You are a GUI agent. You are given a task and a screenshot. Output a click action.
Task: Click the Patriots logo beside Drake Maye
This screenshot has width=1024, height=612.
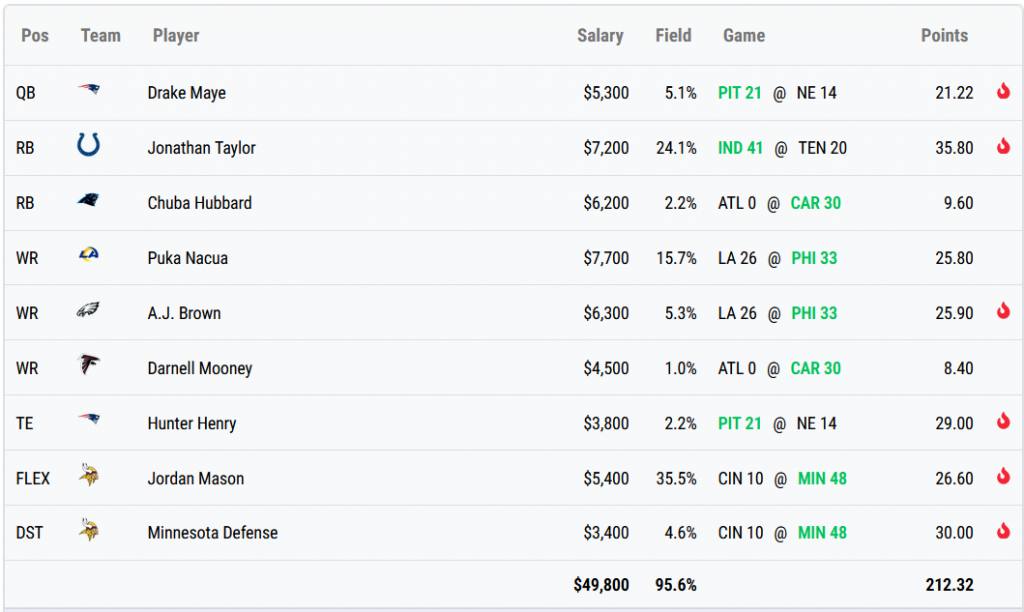[89, 92]
